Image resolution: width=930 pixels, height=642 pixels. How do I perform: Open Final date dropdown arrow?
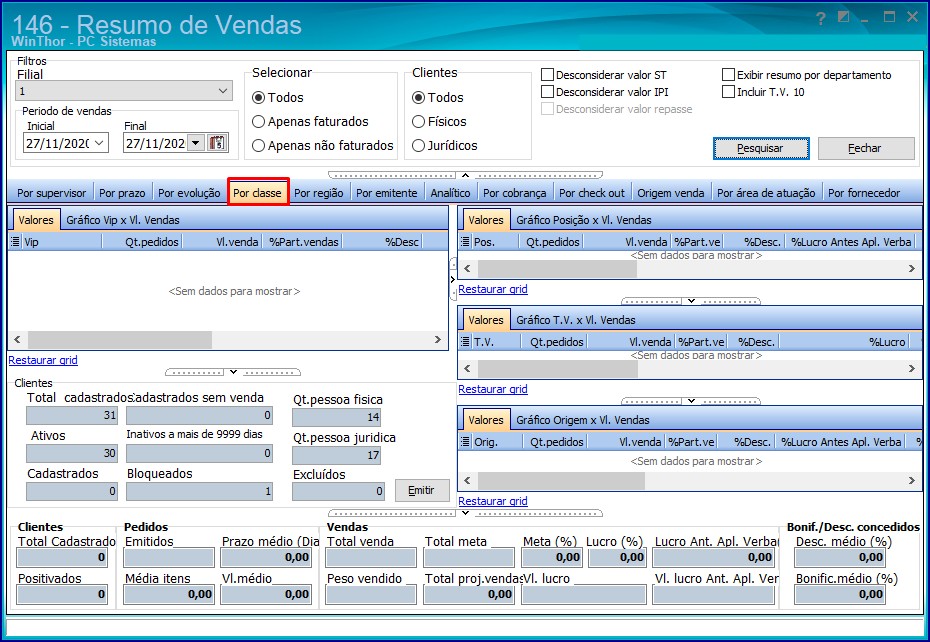(196, 143)
